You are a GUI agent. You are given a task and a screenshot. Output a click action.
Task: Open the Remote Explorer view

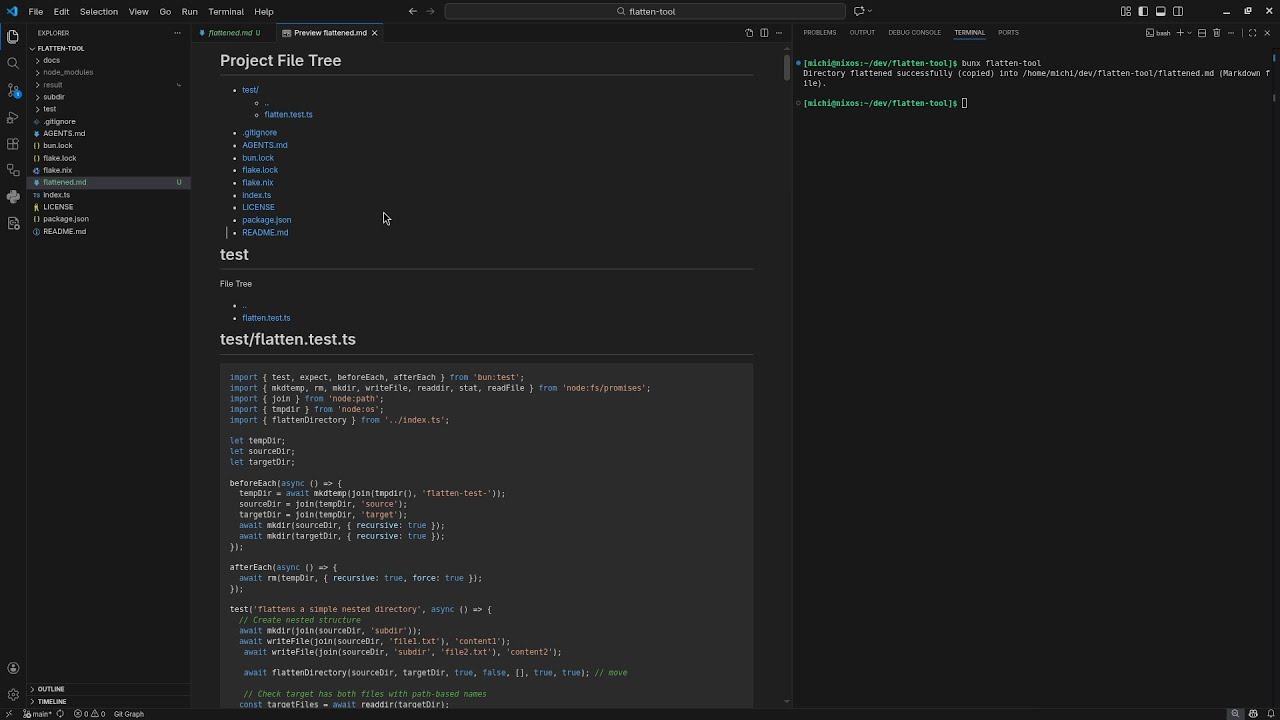tap(13, 170)
